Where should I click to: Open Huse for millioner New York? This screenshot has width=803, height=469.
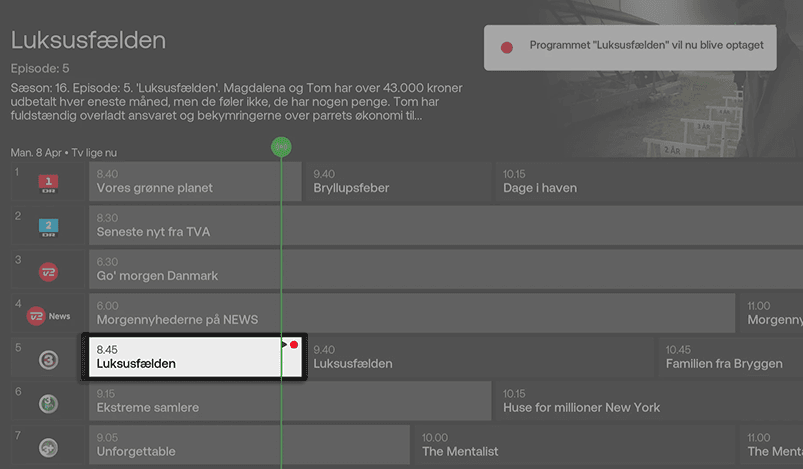coord(649,401)
